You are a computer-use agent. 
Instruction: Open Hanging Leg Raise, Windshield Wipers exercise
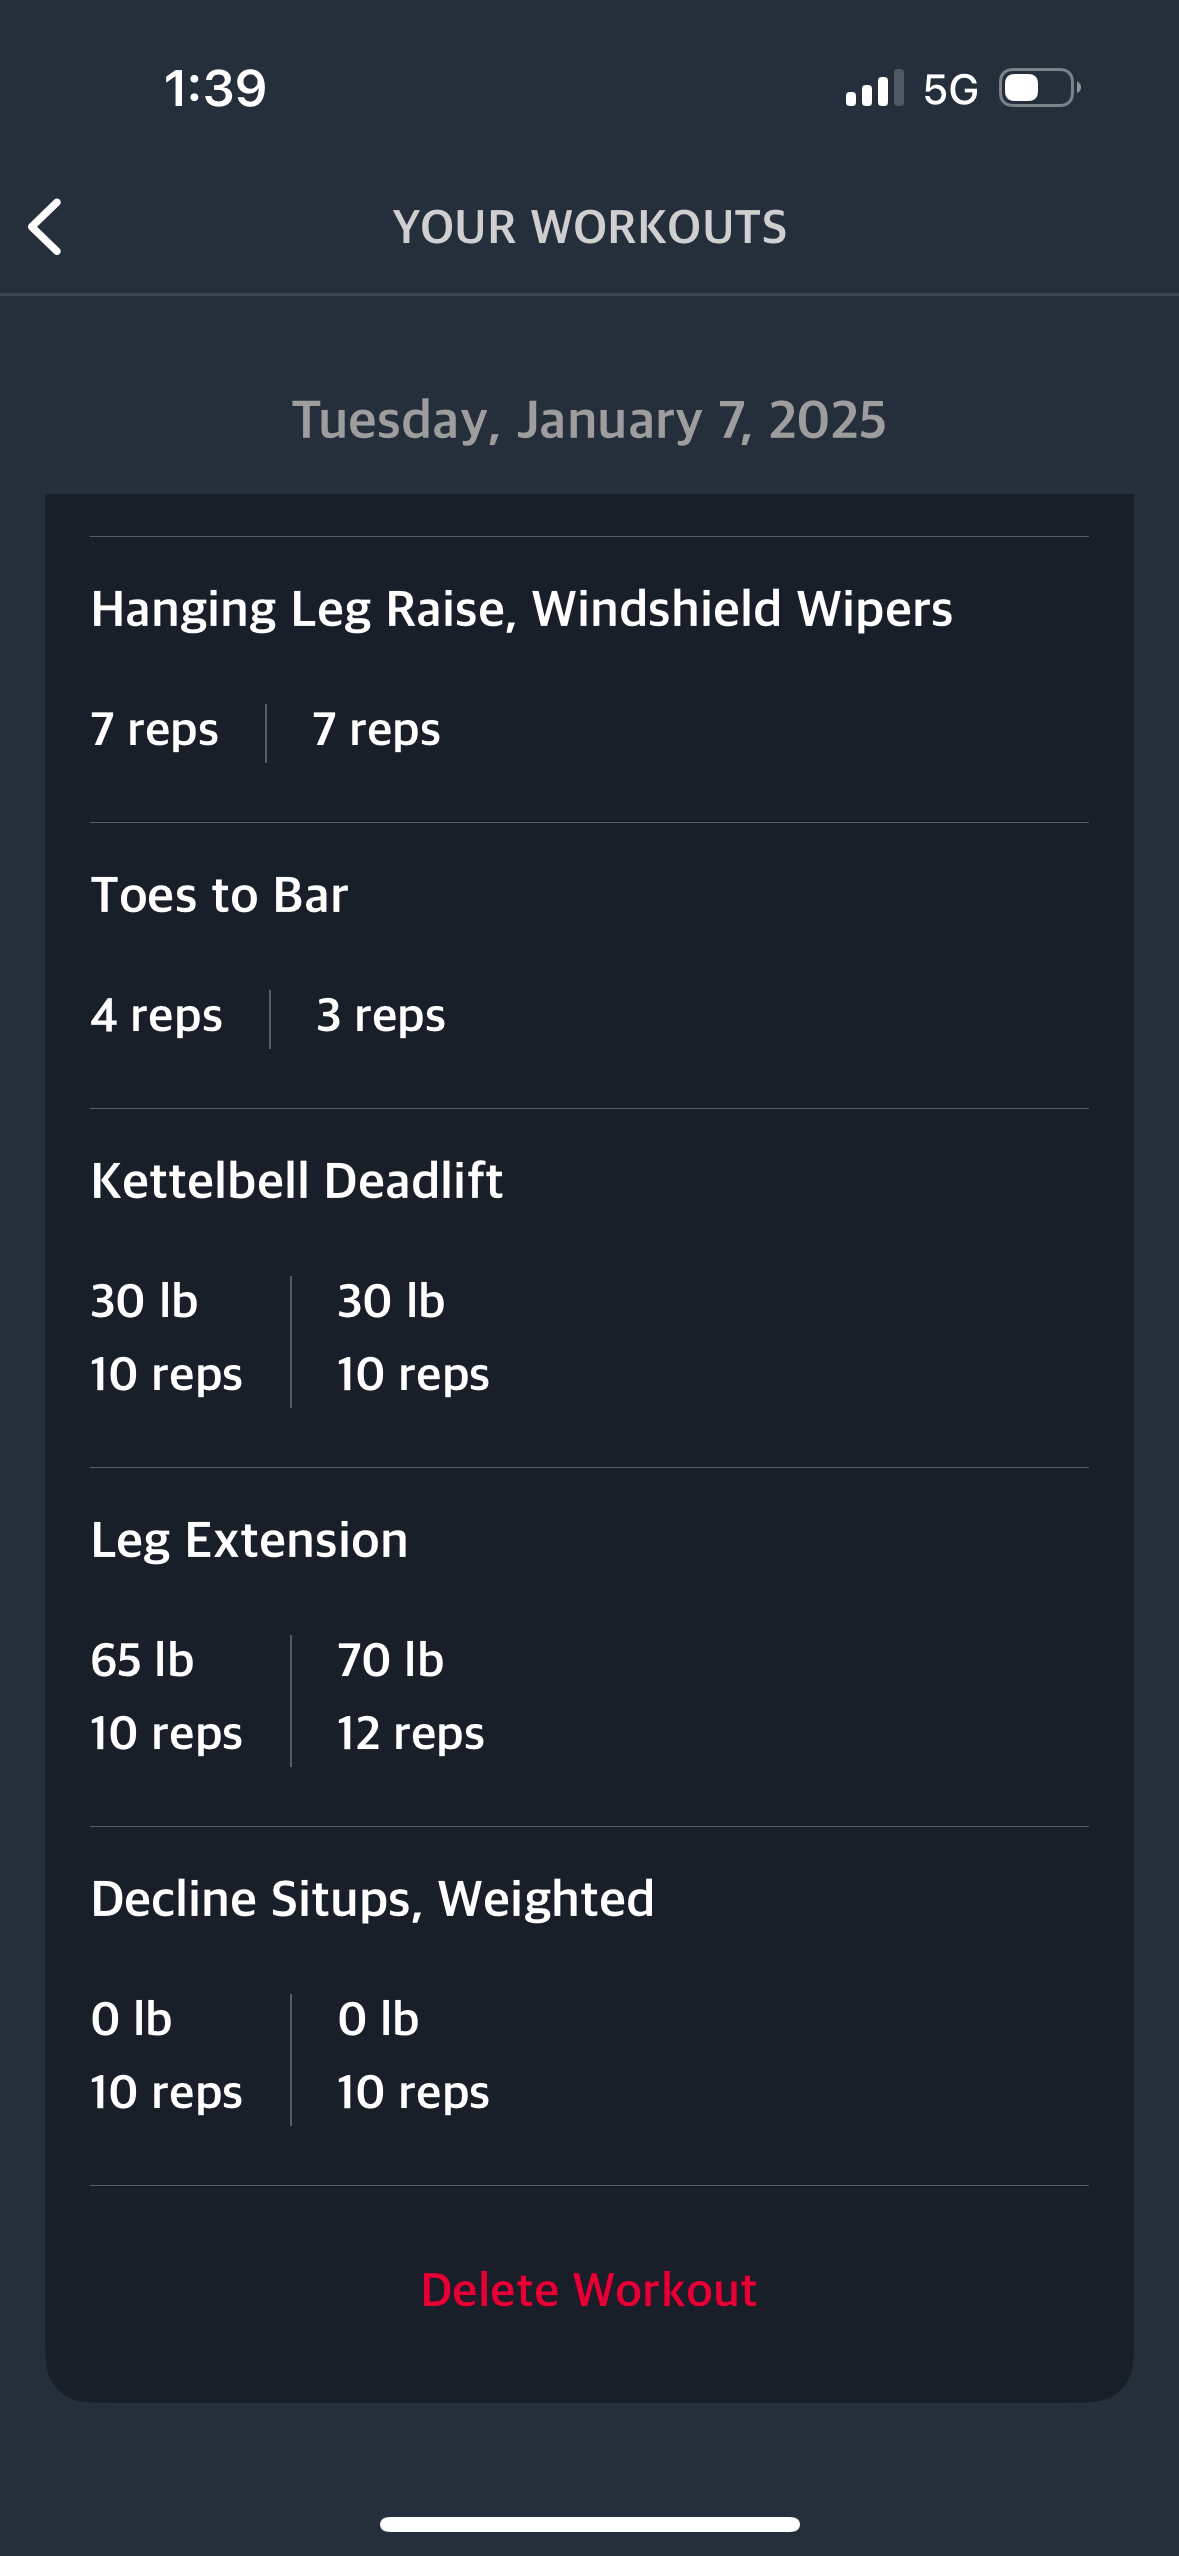click(521, 608)
